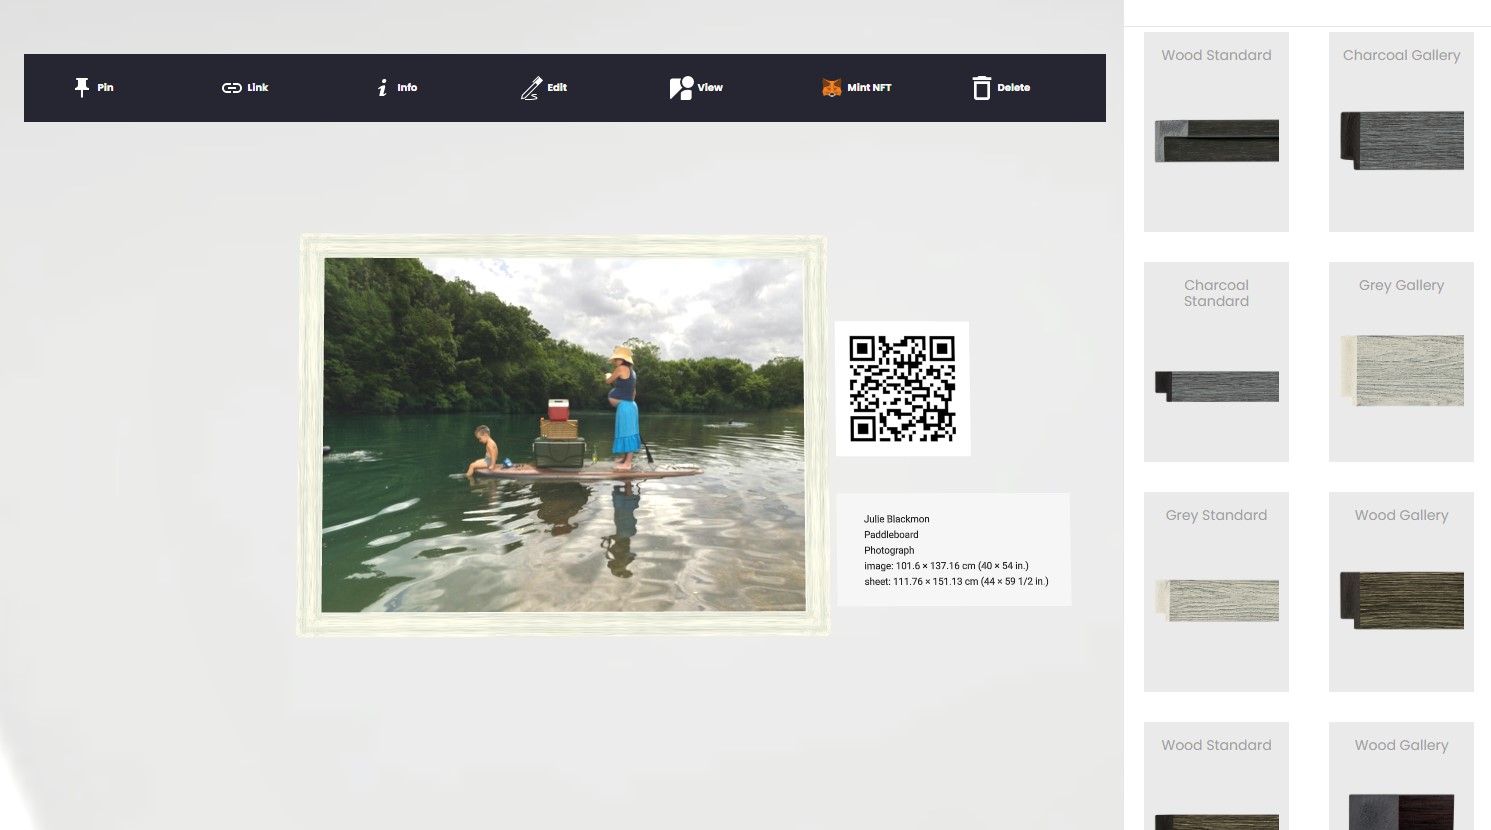1491x830 pixels.
Task: Click the View shapes icon
Action: 681,88
